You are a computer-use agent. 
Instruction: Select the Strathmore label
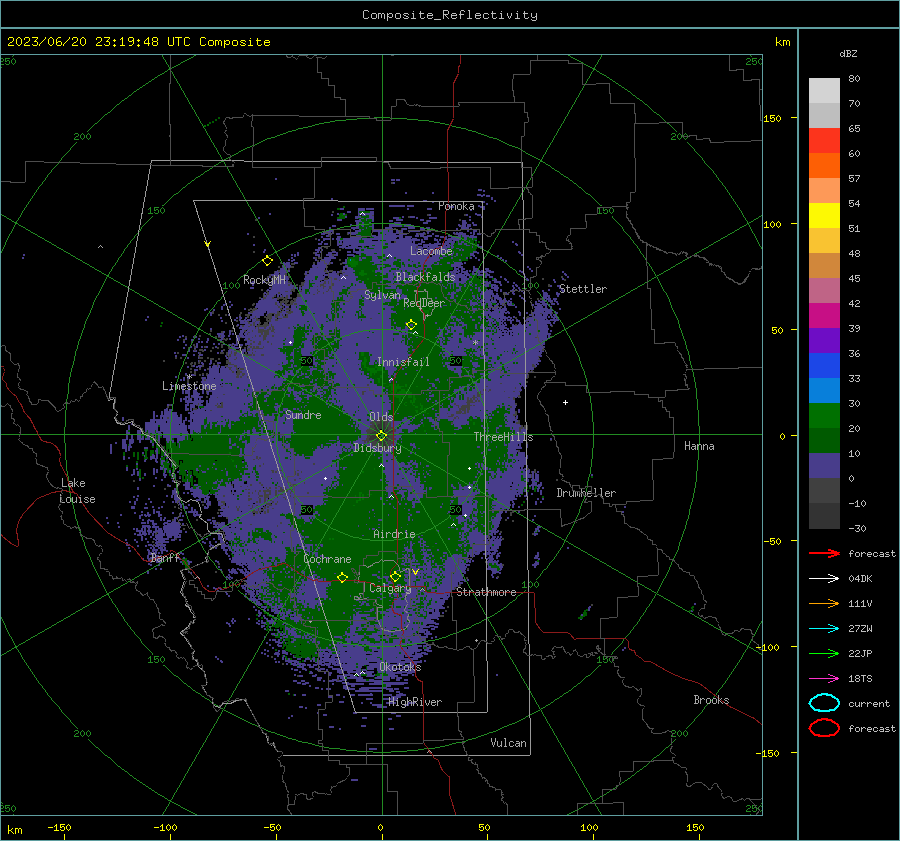(x=486, y=592)
